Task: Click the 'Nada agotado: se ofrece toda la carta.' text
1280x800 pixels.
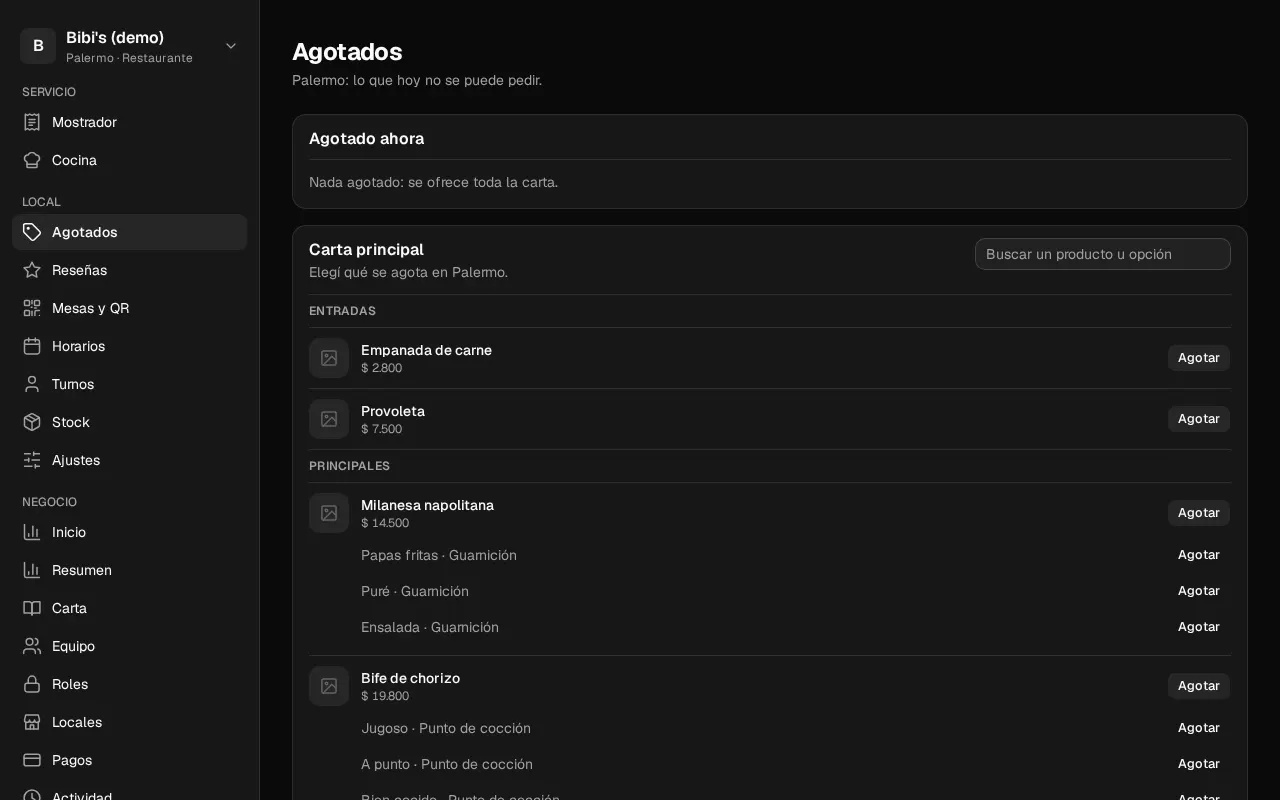Action: pos(433,182)
